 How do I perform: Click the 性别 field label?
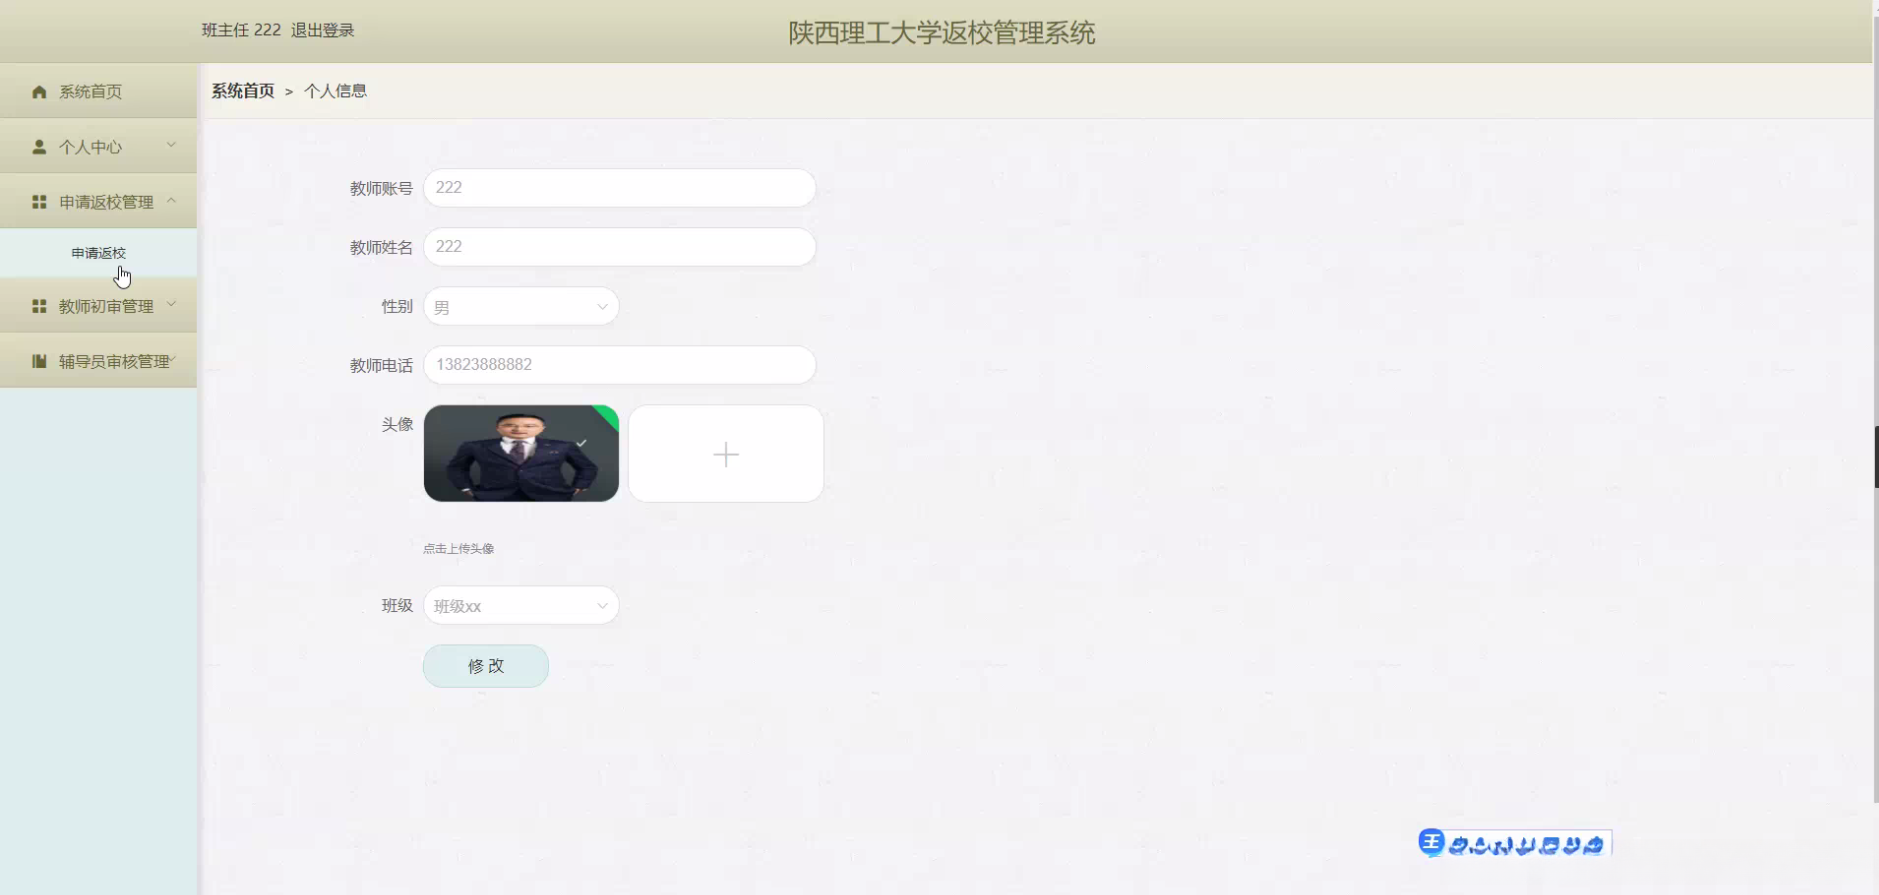pos(397,306)
